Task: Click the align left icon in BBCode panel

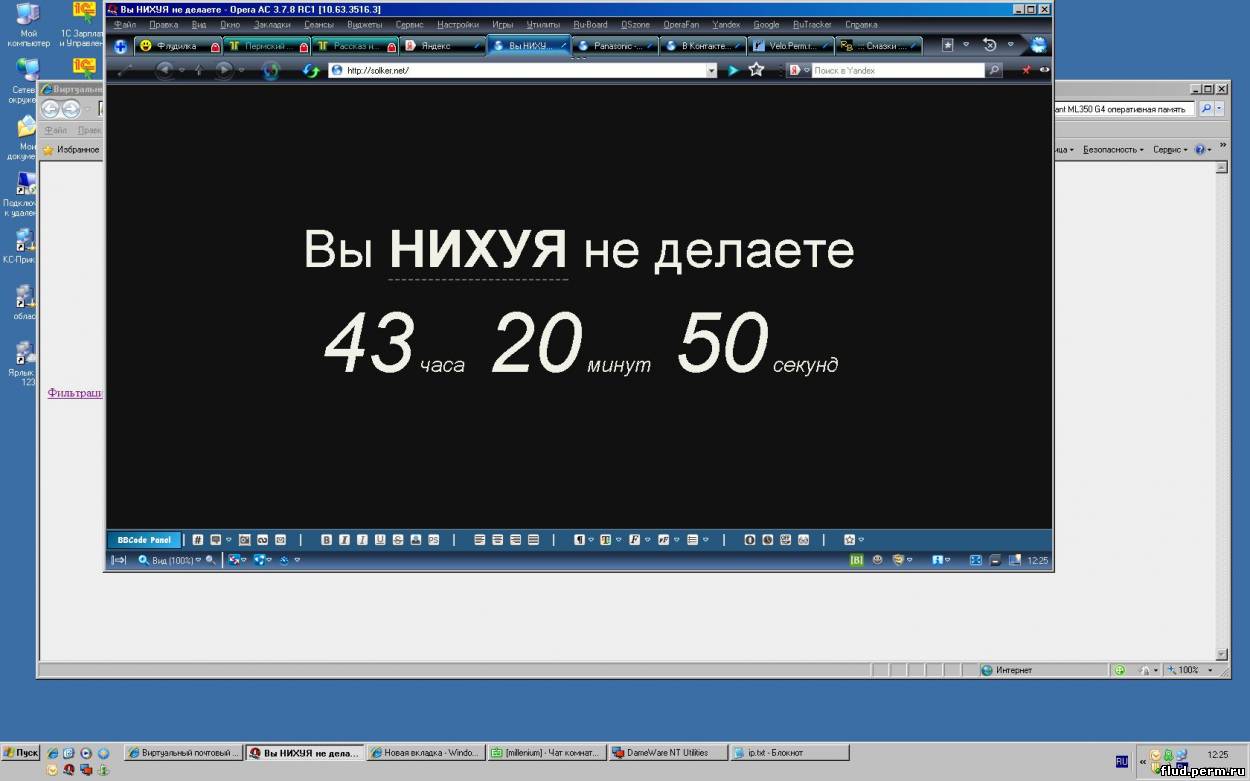Action: 480,540
